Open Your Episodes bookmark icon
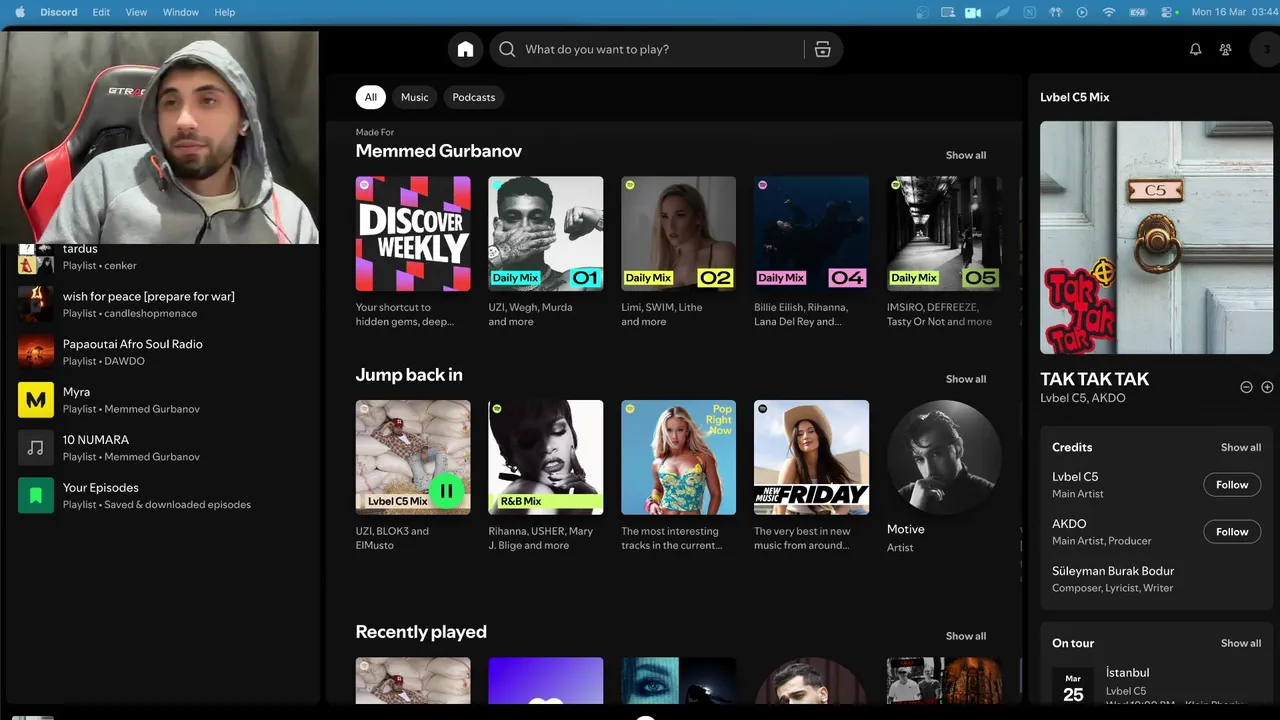 point(36,496)
